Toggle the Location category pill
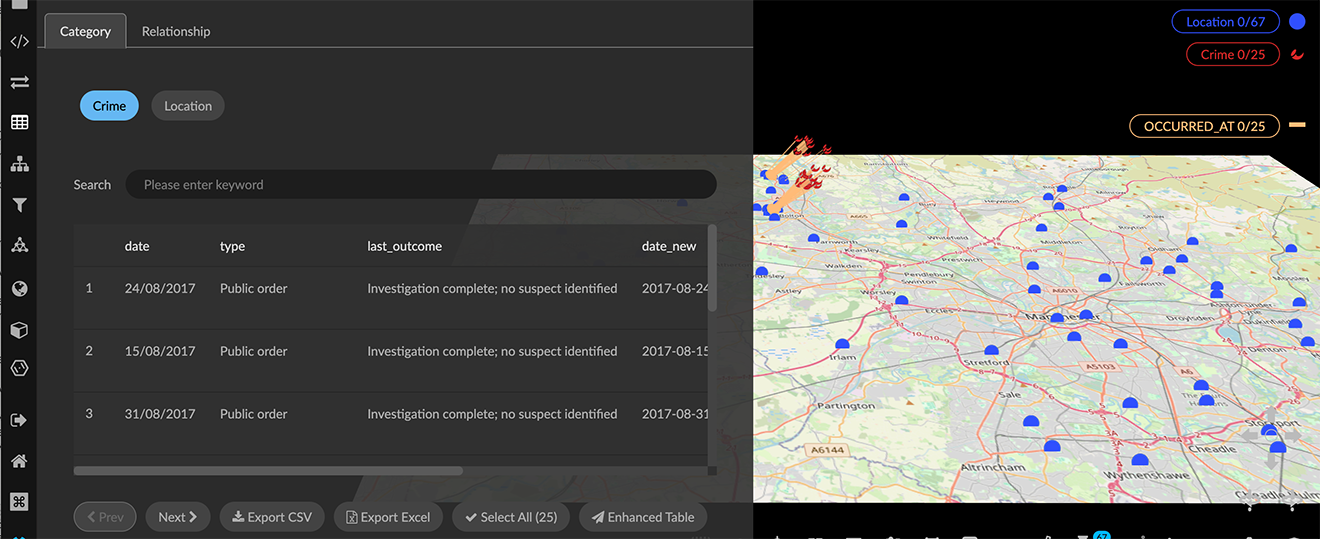1320x539 pixels. [188, 106]
